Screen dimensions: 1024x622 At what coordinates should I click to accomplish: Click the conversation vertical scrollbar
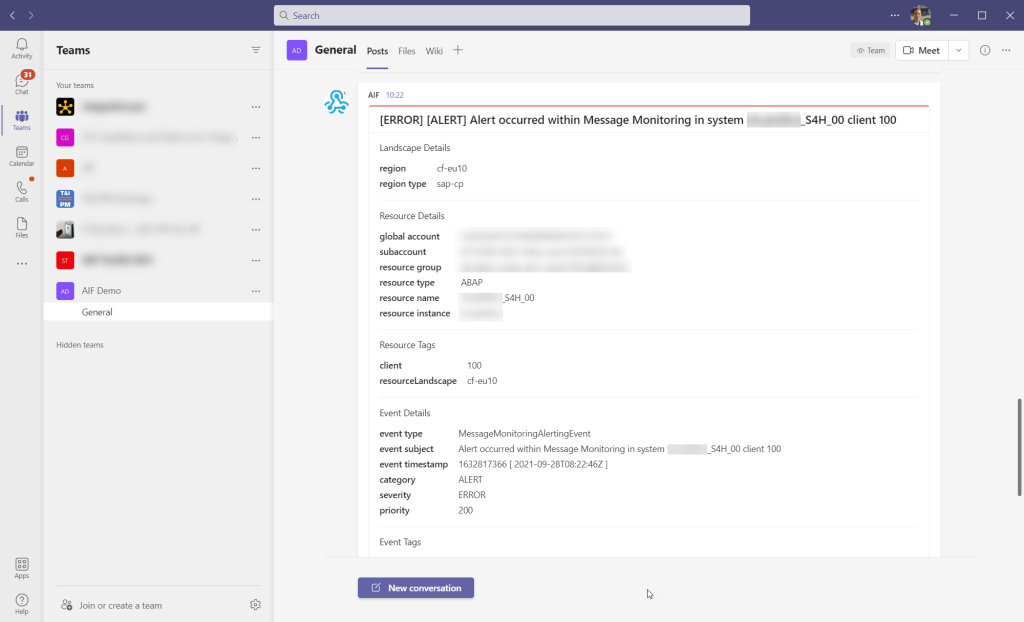click(1019, 447)
